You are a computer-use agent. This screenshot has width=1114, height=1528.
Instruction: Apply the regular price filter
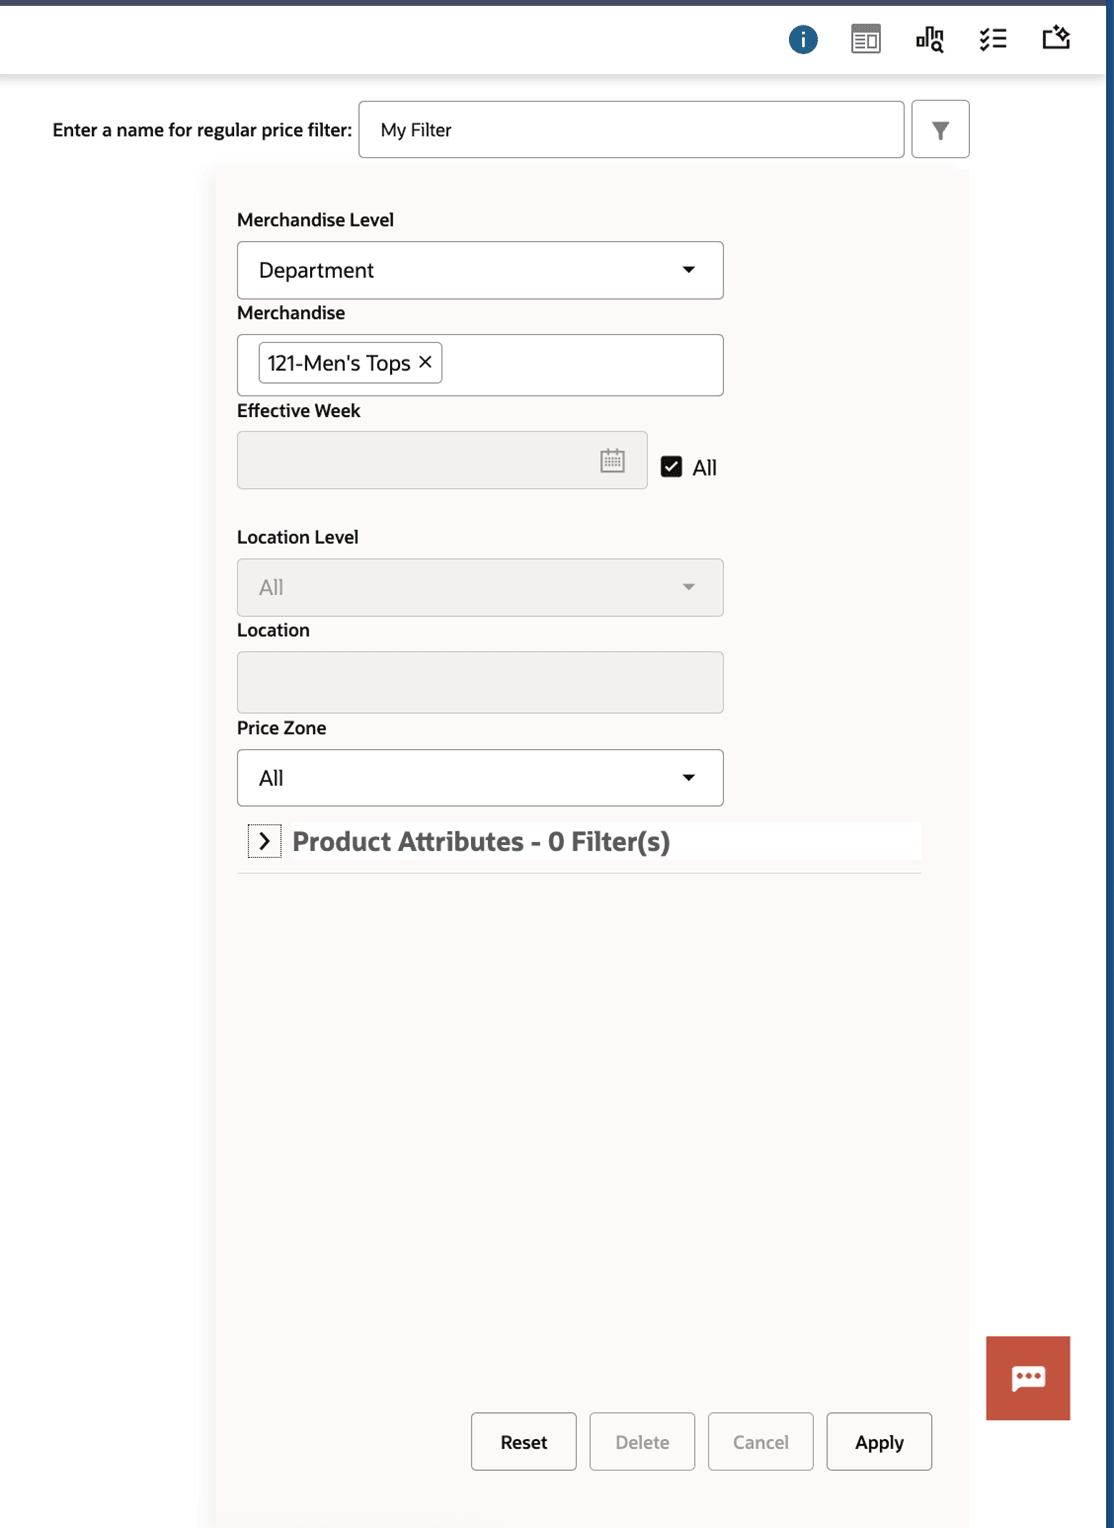[x=878, y=1441]
